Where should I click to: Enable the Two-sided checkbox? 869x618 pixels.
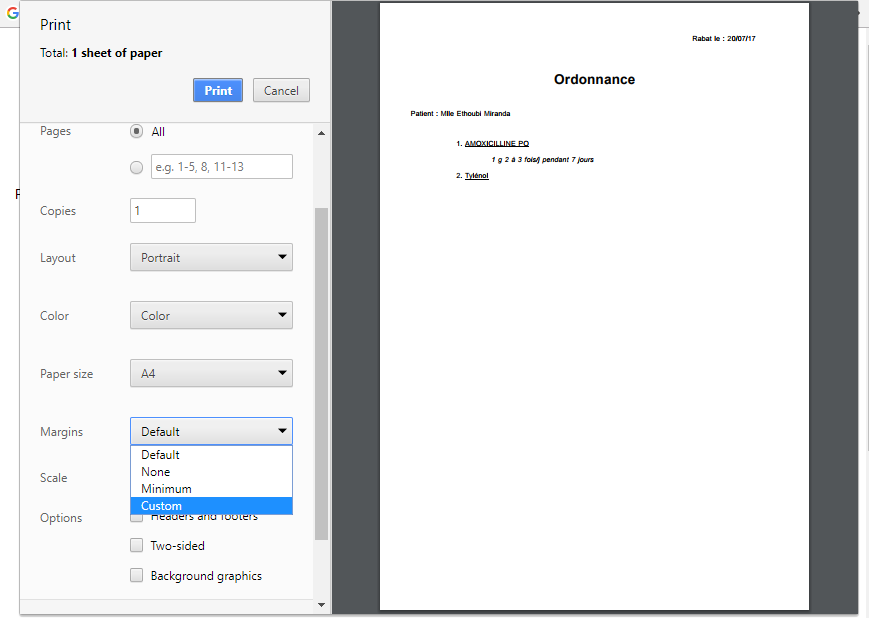tap(137, 546)
